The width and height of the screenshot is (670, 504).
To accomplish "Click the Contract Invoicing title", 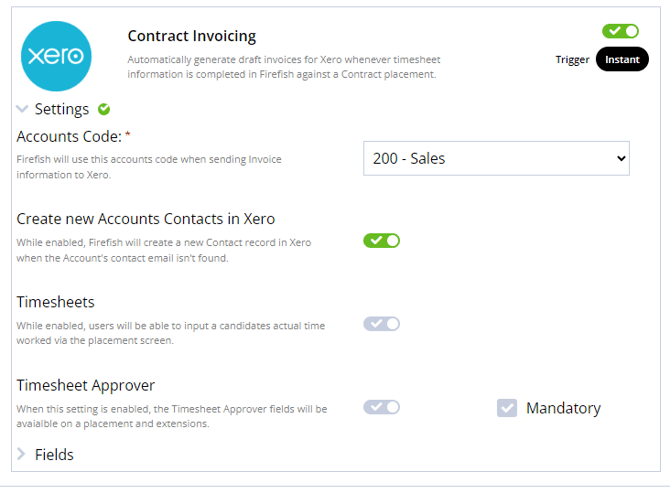I will 192,36.
